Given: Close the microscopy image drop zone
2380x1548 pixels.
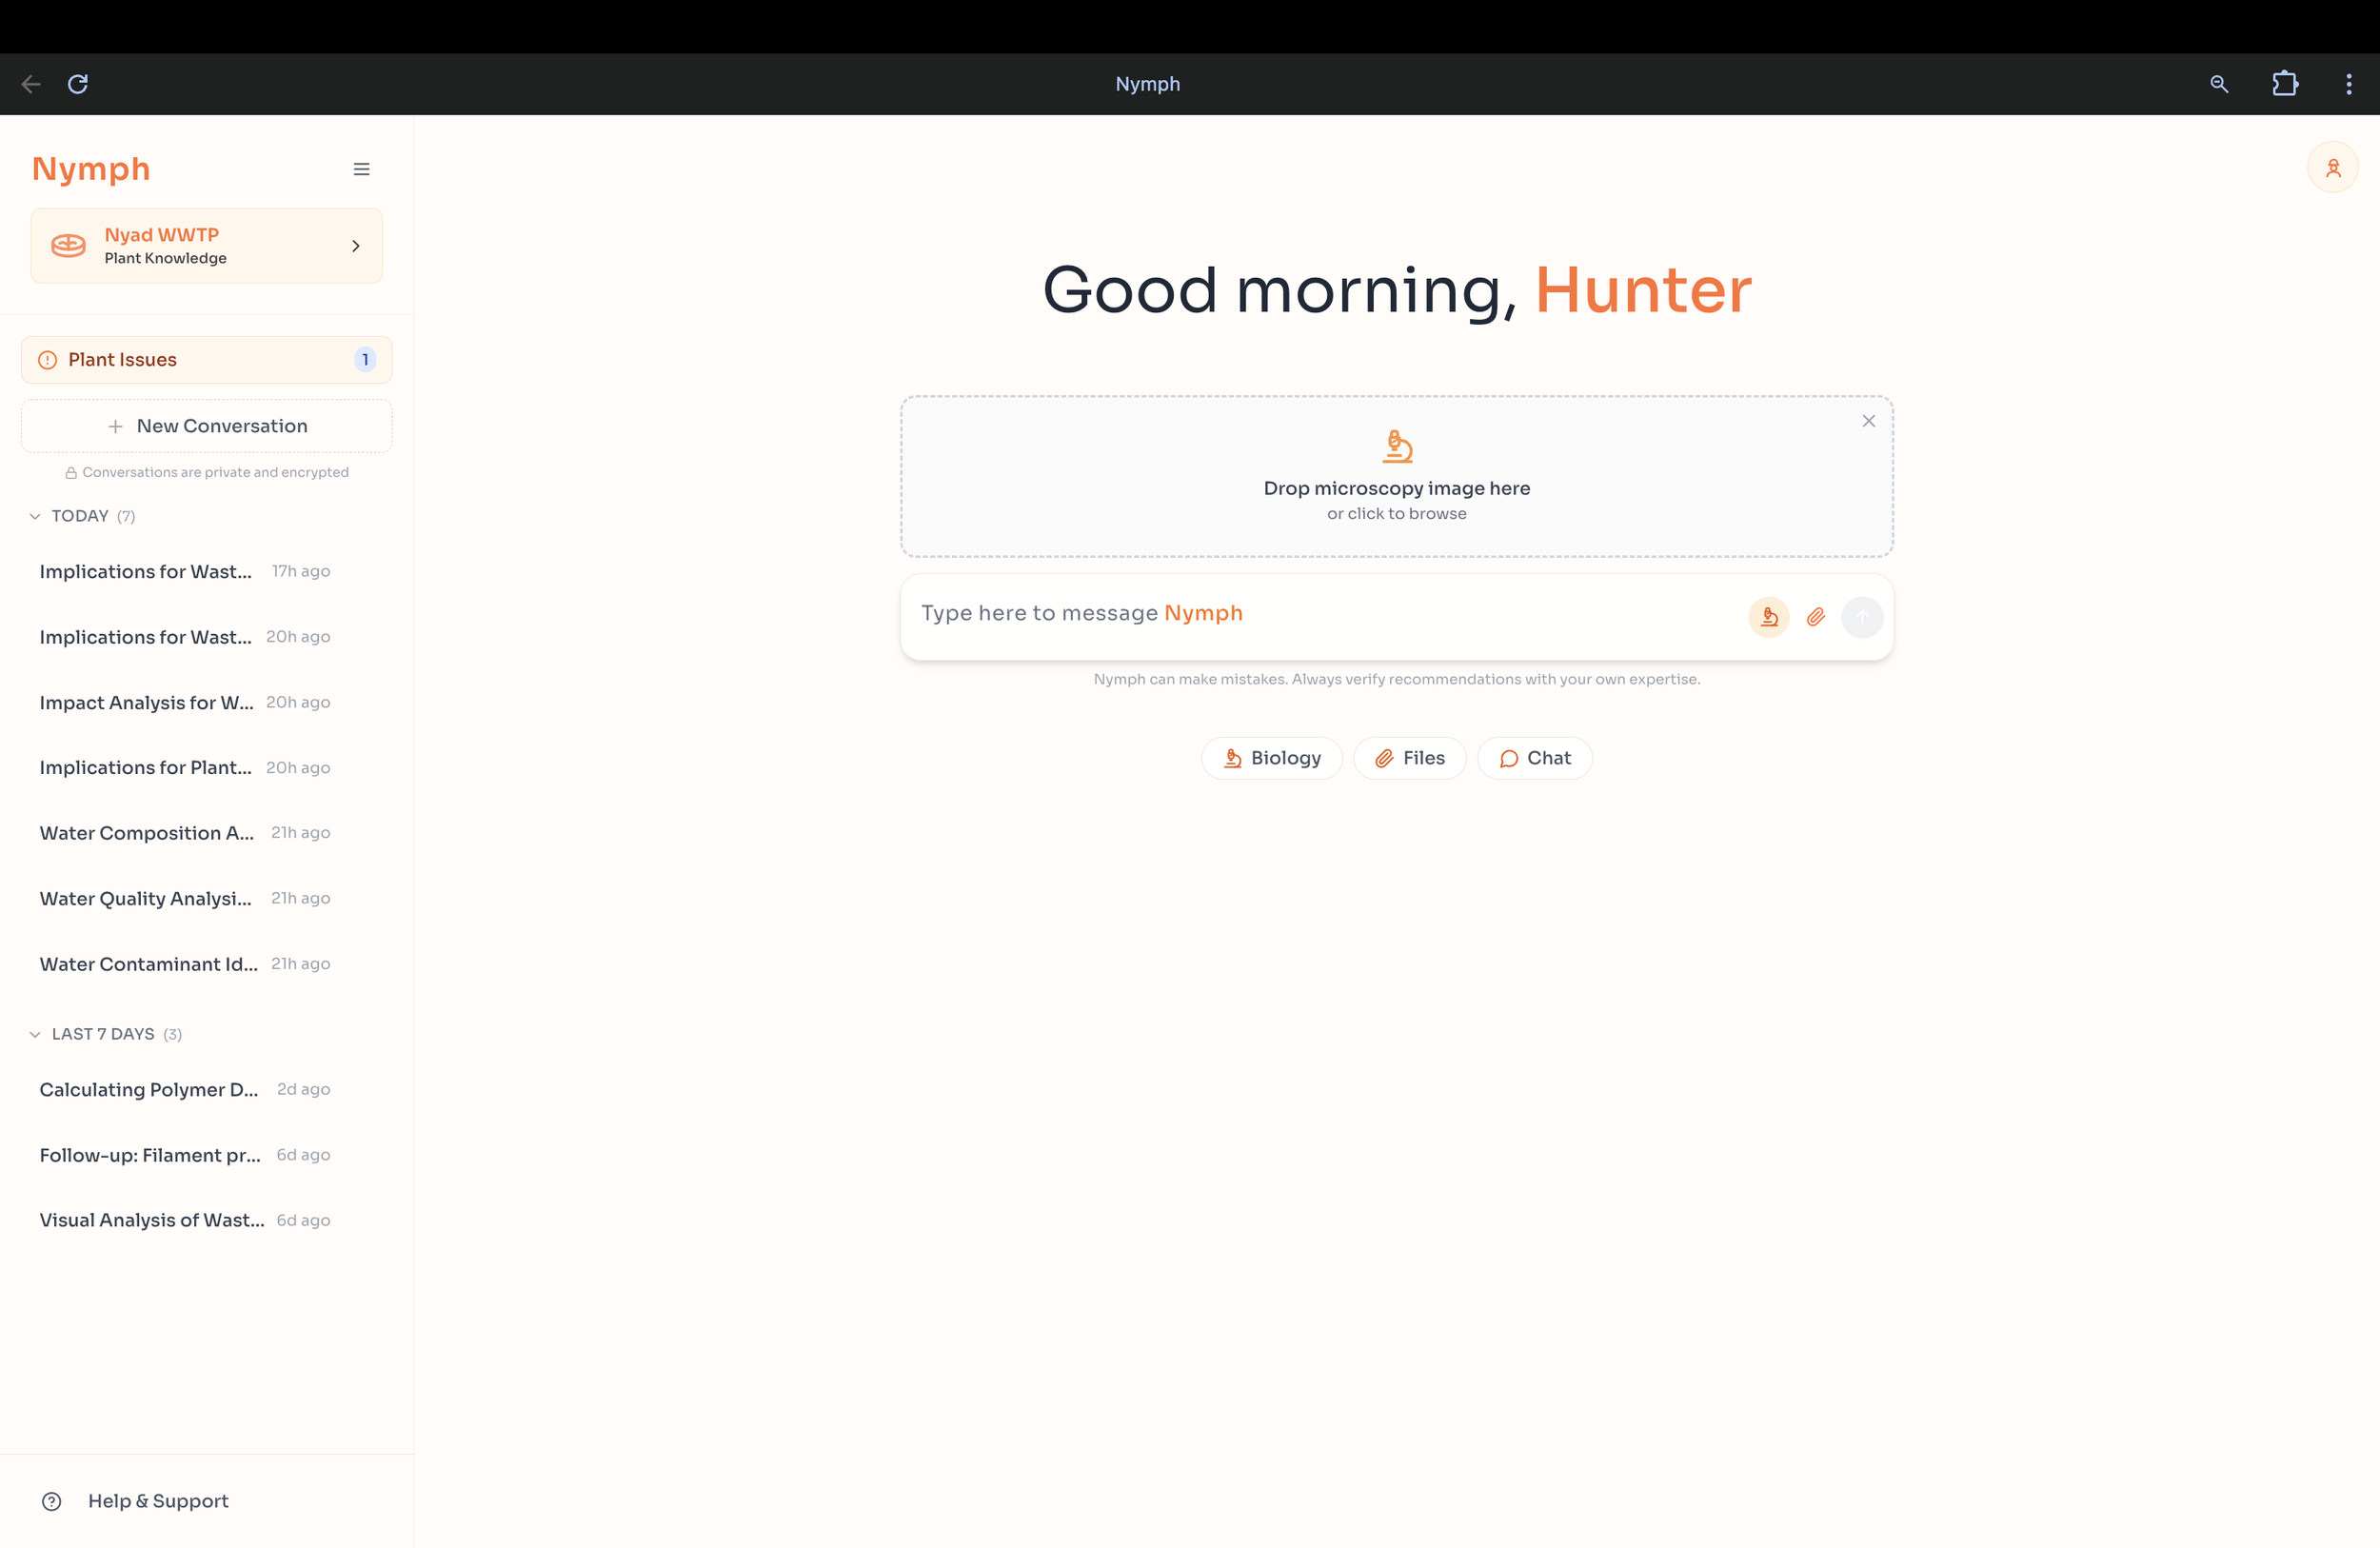Looking at the screenshot, I should click(x=1868, y=421).
